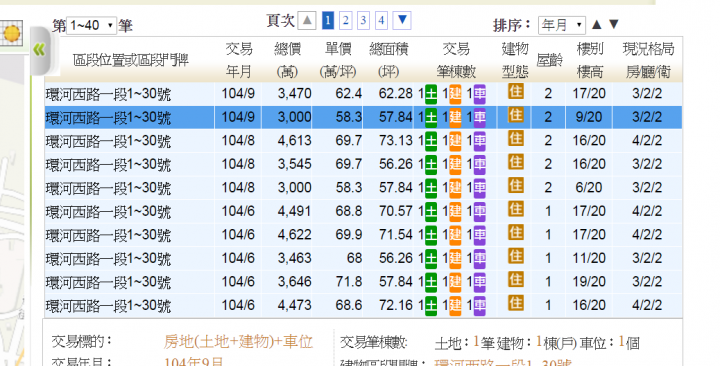The width and height of the screenshot is (720, 366).
Task: Click green 土 icon in the 19/20 floor row
Action: (x=431, y=282)
